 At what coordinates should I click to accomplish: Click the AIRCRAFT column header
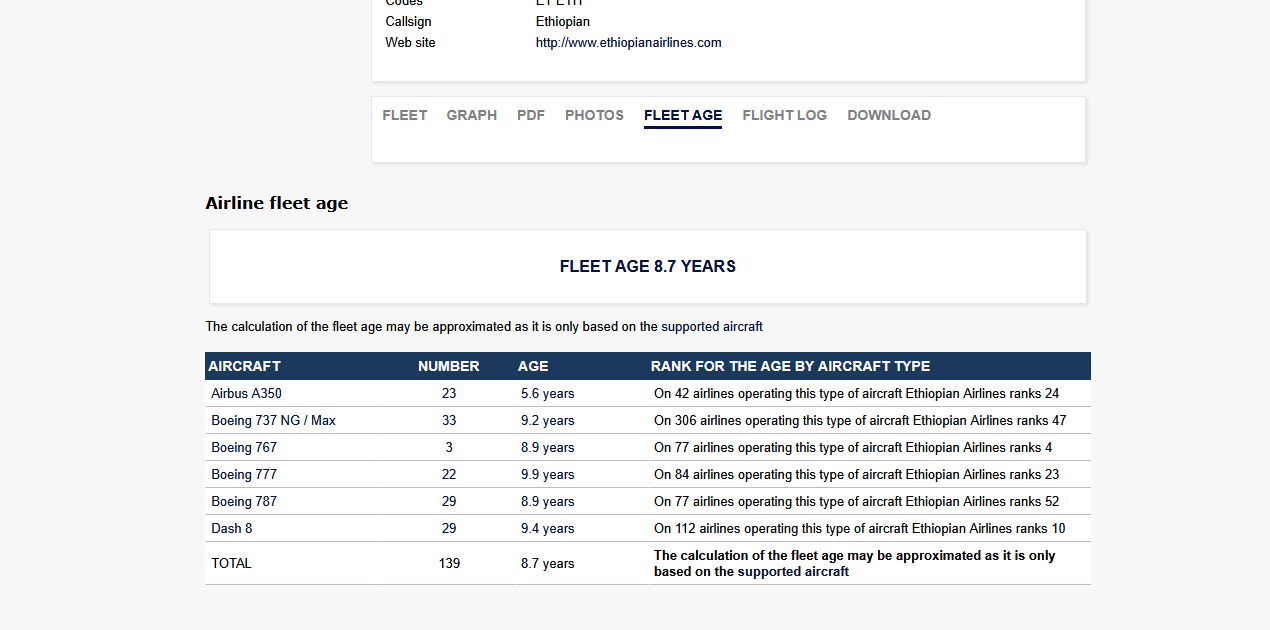[x=244, y=366]
